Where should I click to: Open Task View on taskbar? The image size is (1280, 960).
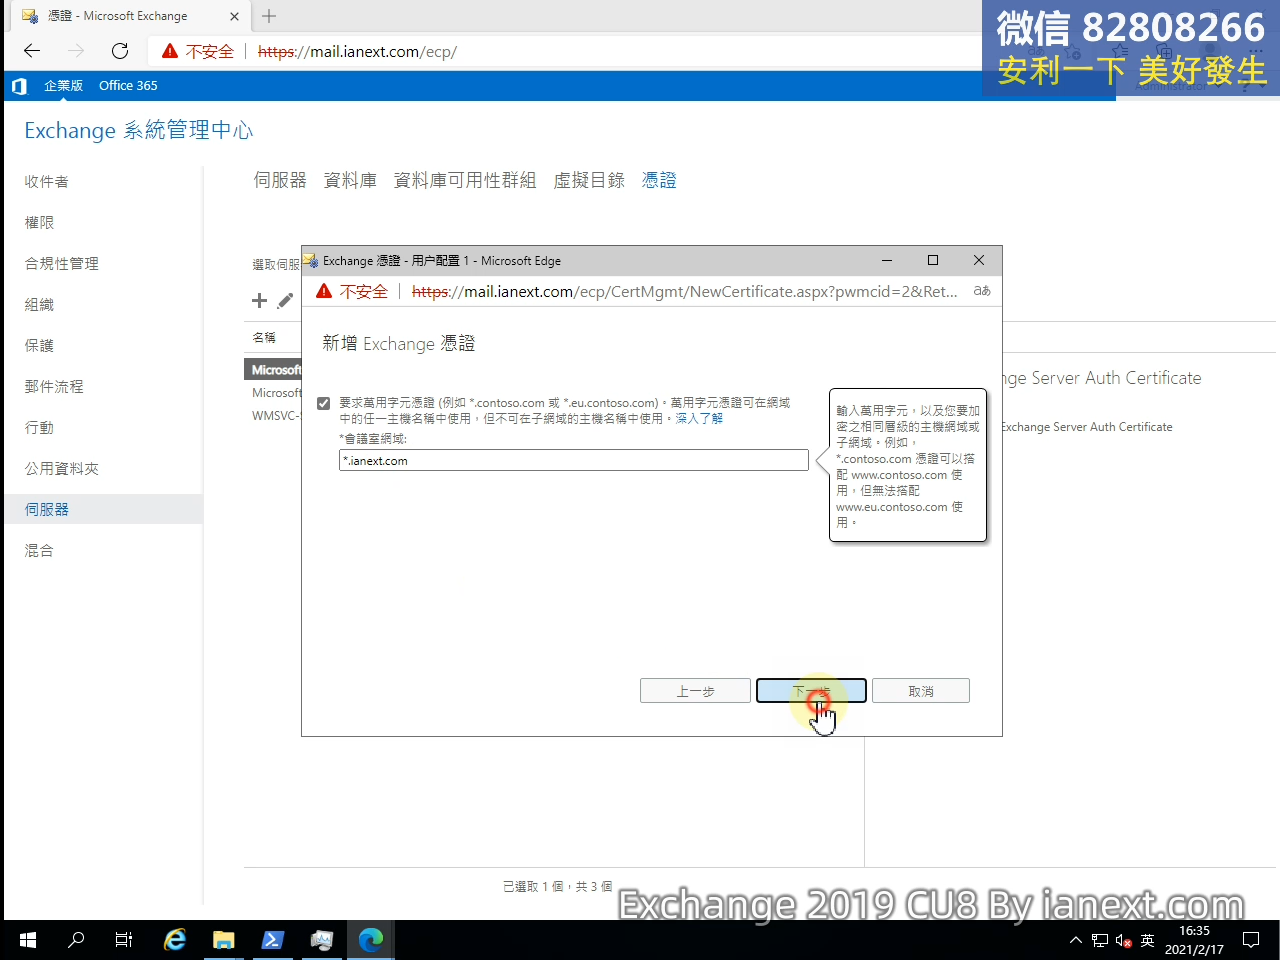pos(124,940)
